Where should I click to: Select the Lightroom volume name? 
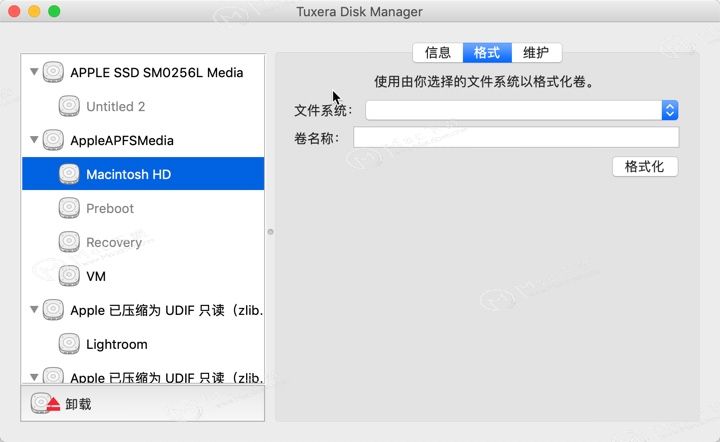click(x=117, y=344)
